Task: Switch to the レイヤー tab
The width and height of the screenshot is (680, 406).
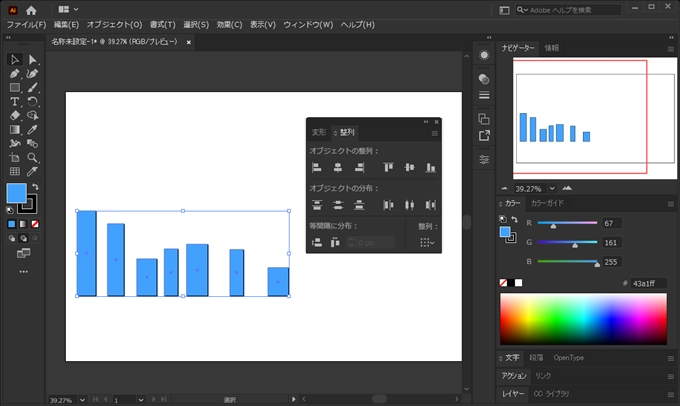Action: tap(513, 394)
